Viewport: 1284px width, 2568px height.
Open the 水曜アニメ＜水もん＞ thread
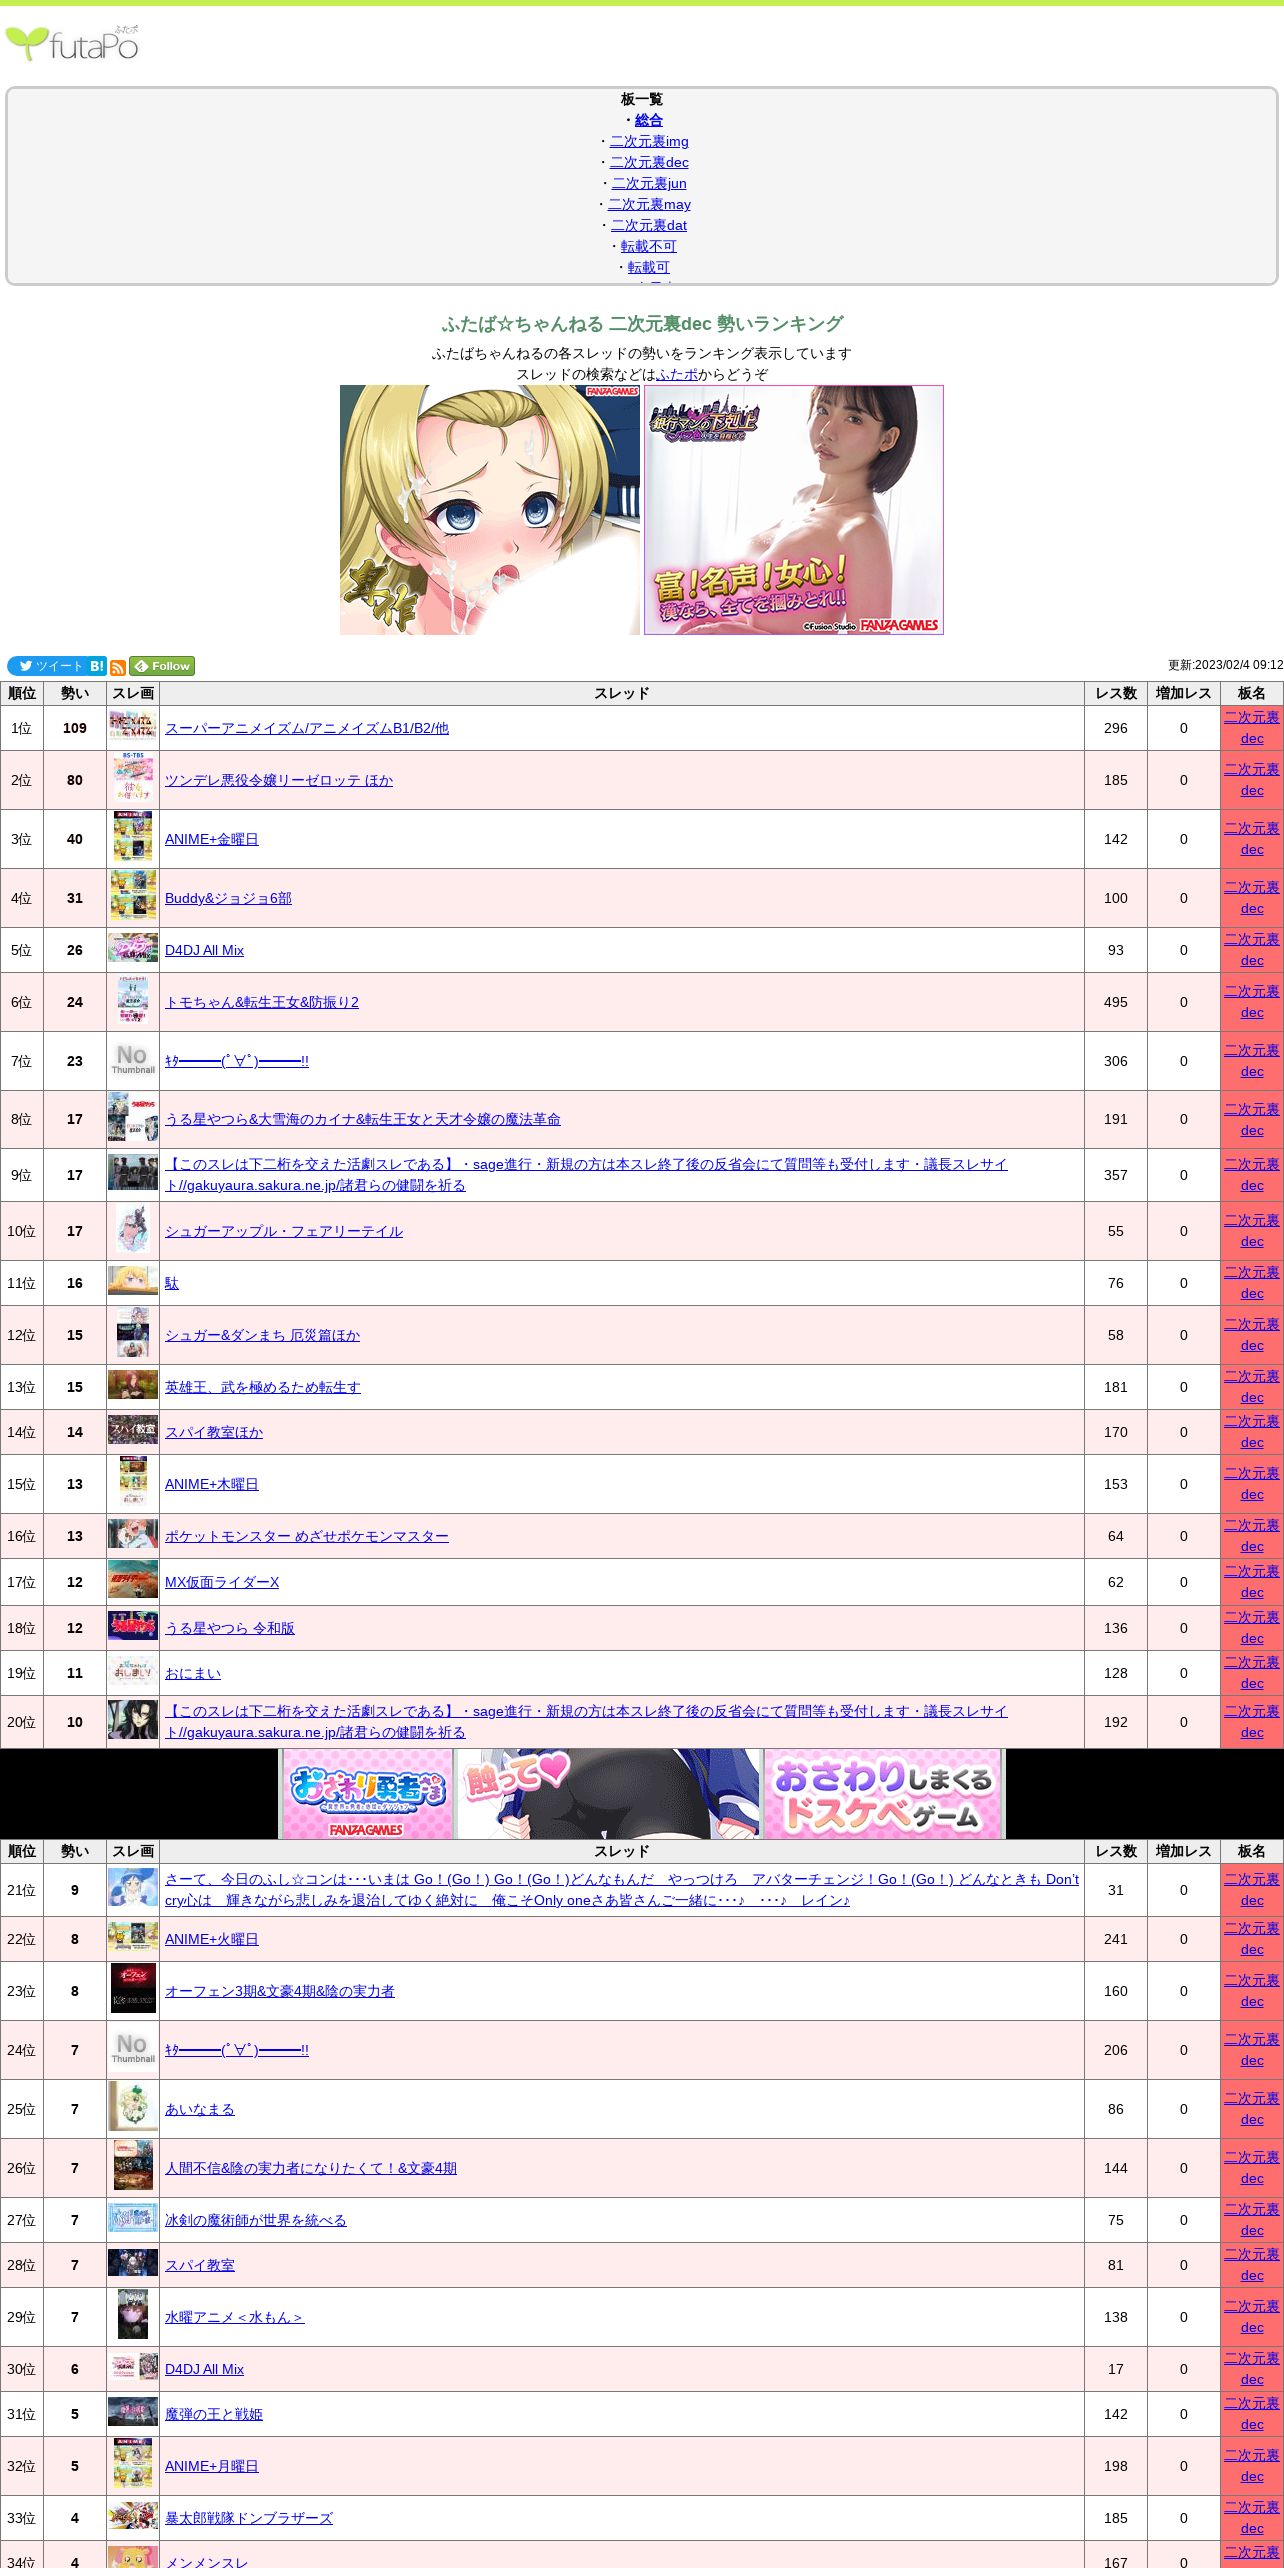235,2317
